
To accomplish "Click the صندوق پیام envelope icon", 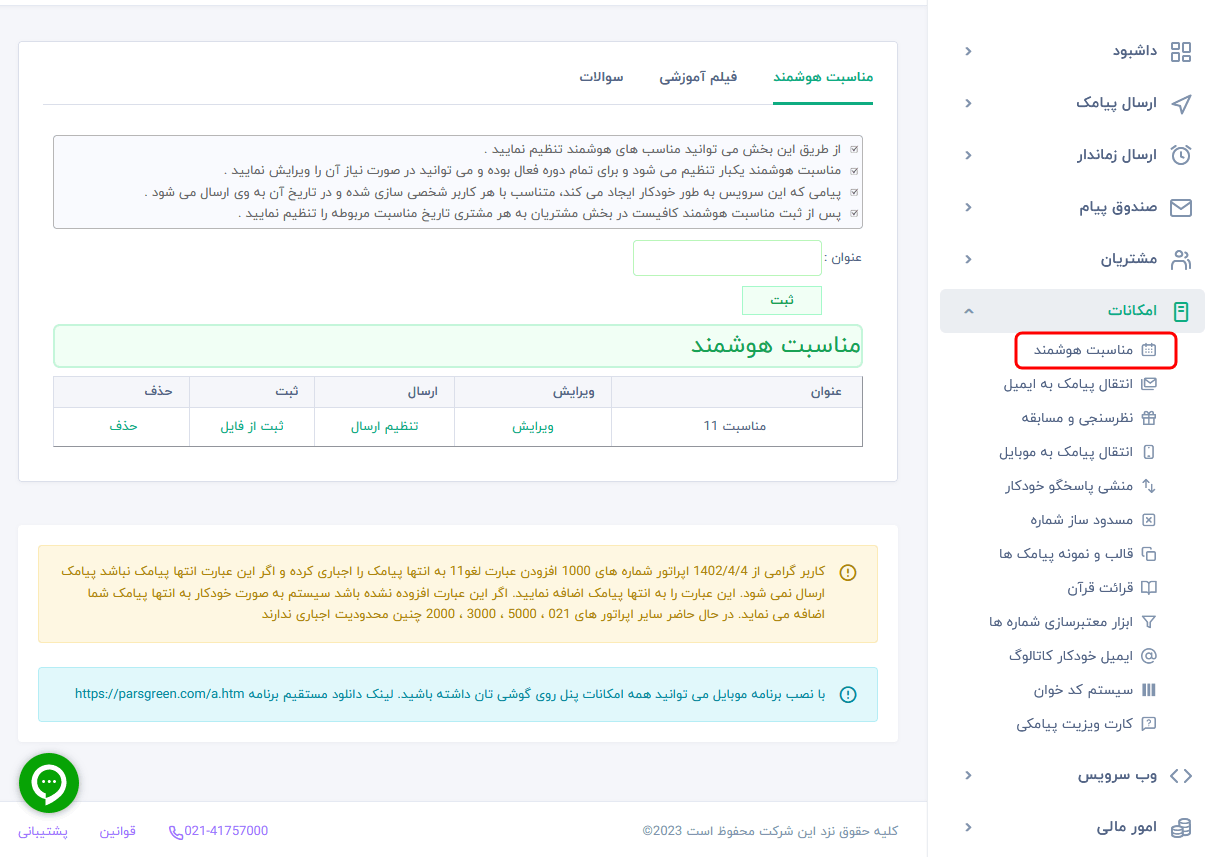I will click(1182, 207).
